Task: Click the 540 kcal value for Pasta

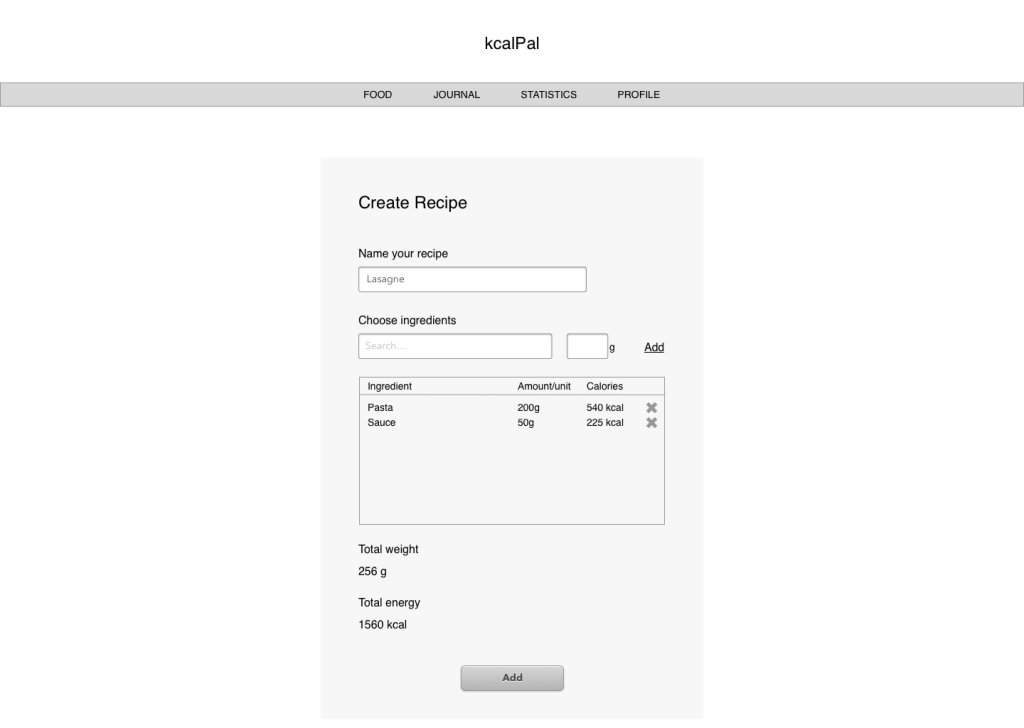Action: 604,408
